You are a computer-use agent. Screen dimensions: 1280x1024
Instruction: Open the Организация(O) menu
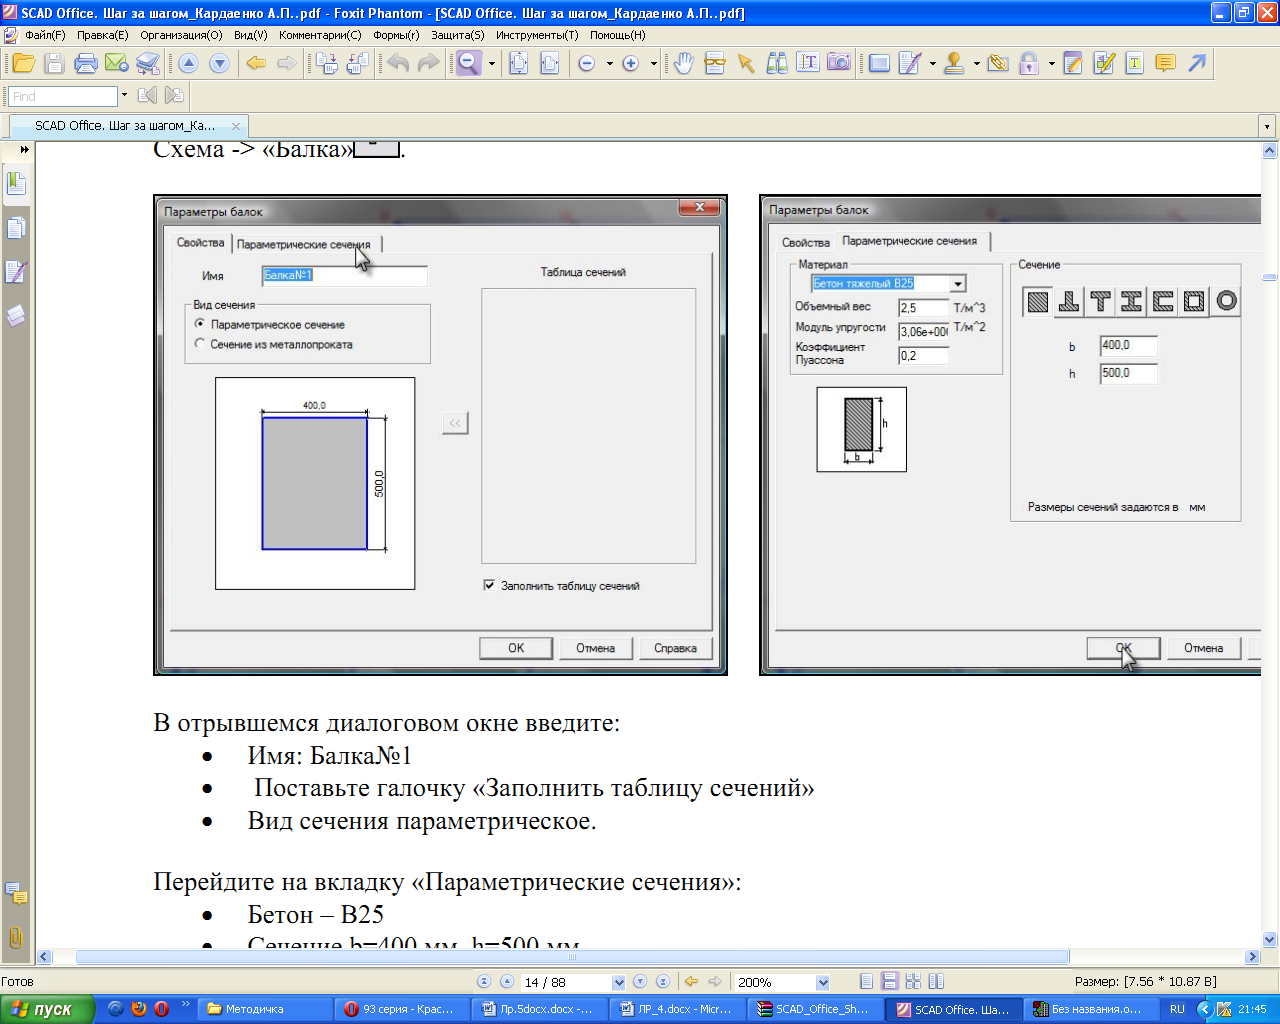(x=181, y=35)
